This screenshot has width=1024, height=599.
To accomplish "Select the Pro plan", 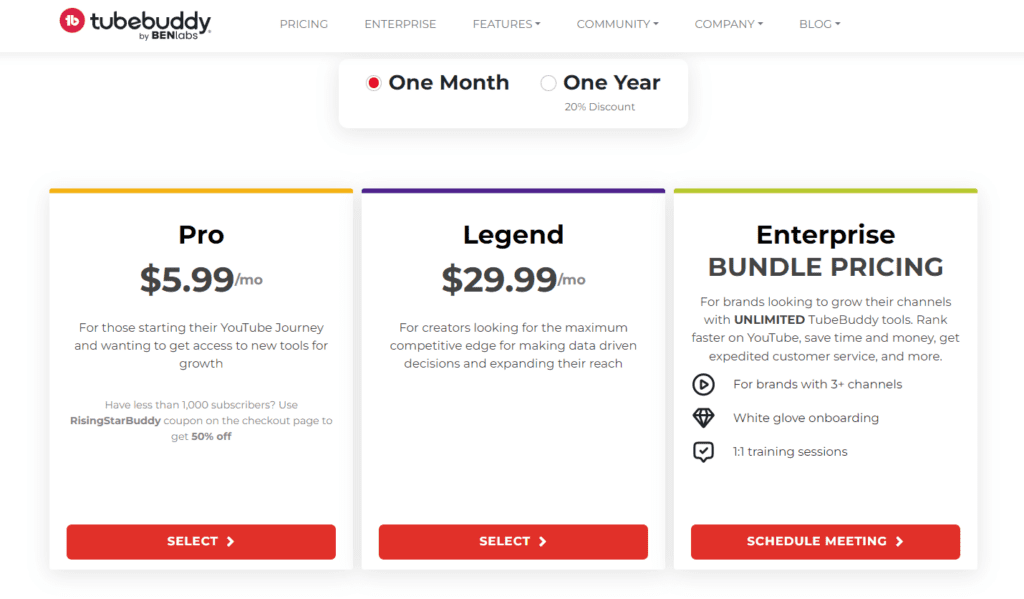I will tap(201, 542).
